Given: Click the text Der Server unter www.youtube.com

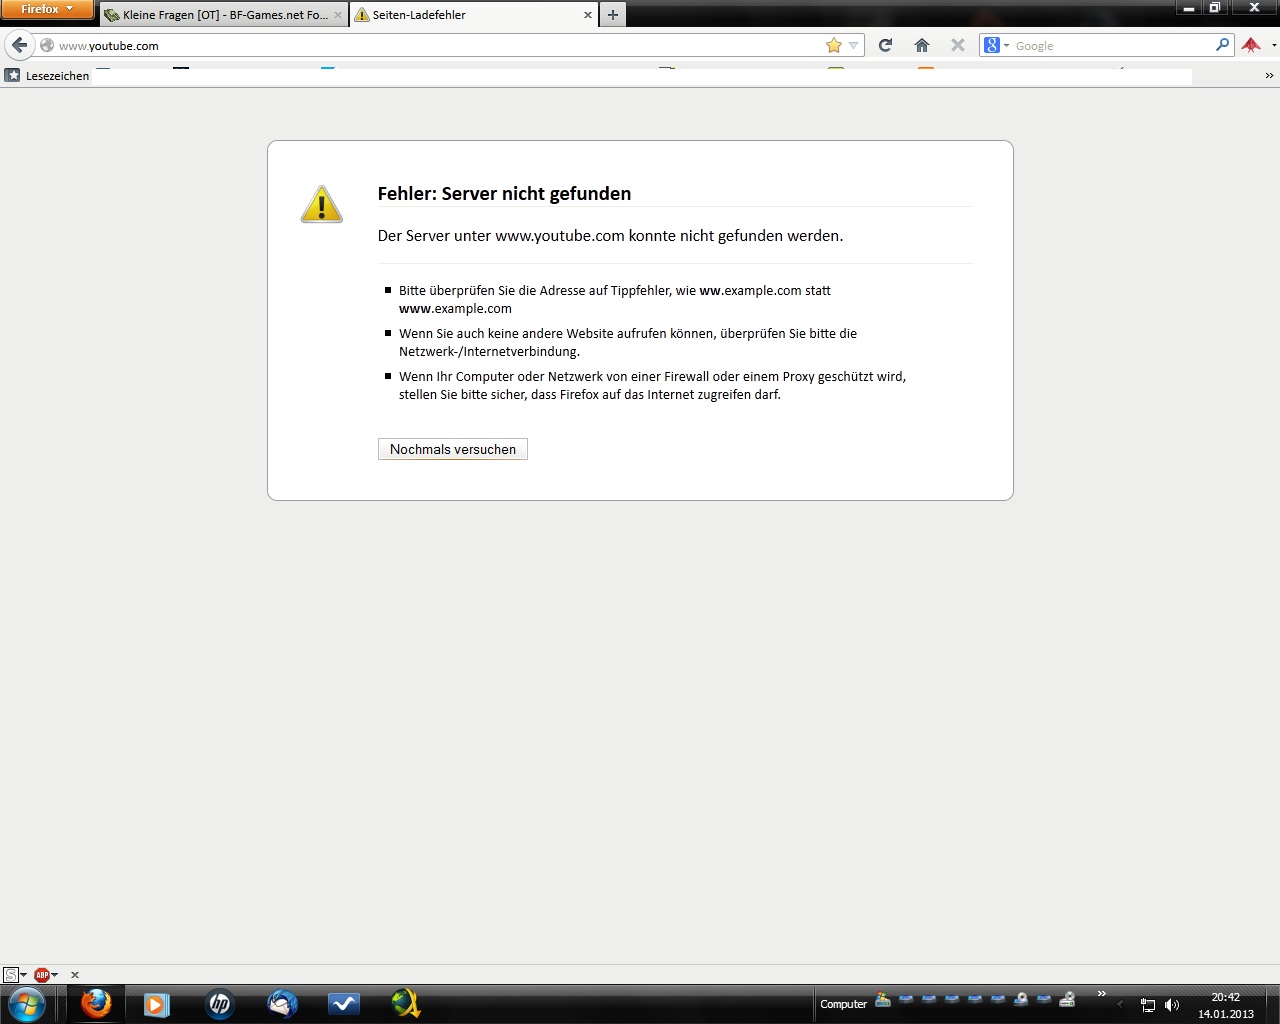Looking at the screenshot, I should pos(501,236).
